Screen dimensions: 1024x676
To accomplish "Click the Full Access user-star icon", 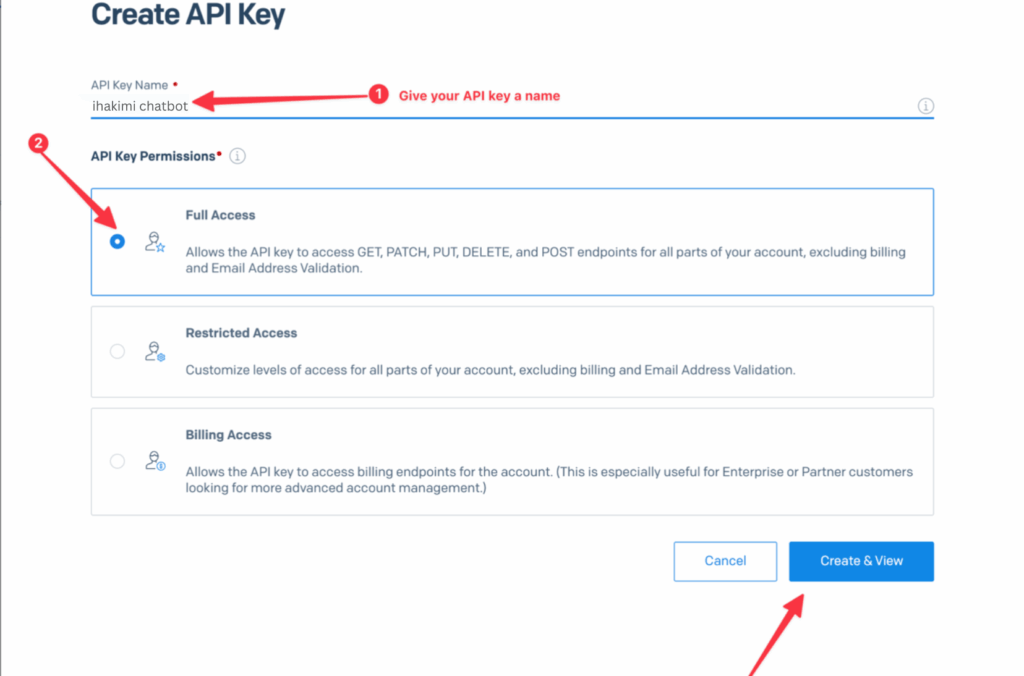I will coord(154,241).
